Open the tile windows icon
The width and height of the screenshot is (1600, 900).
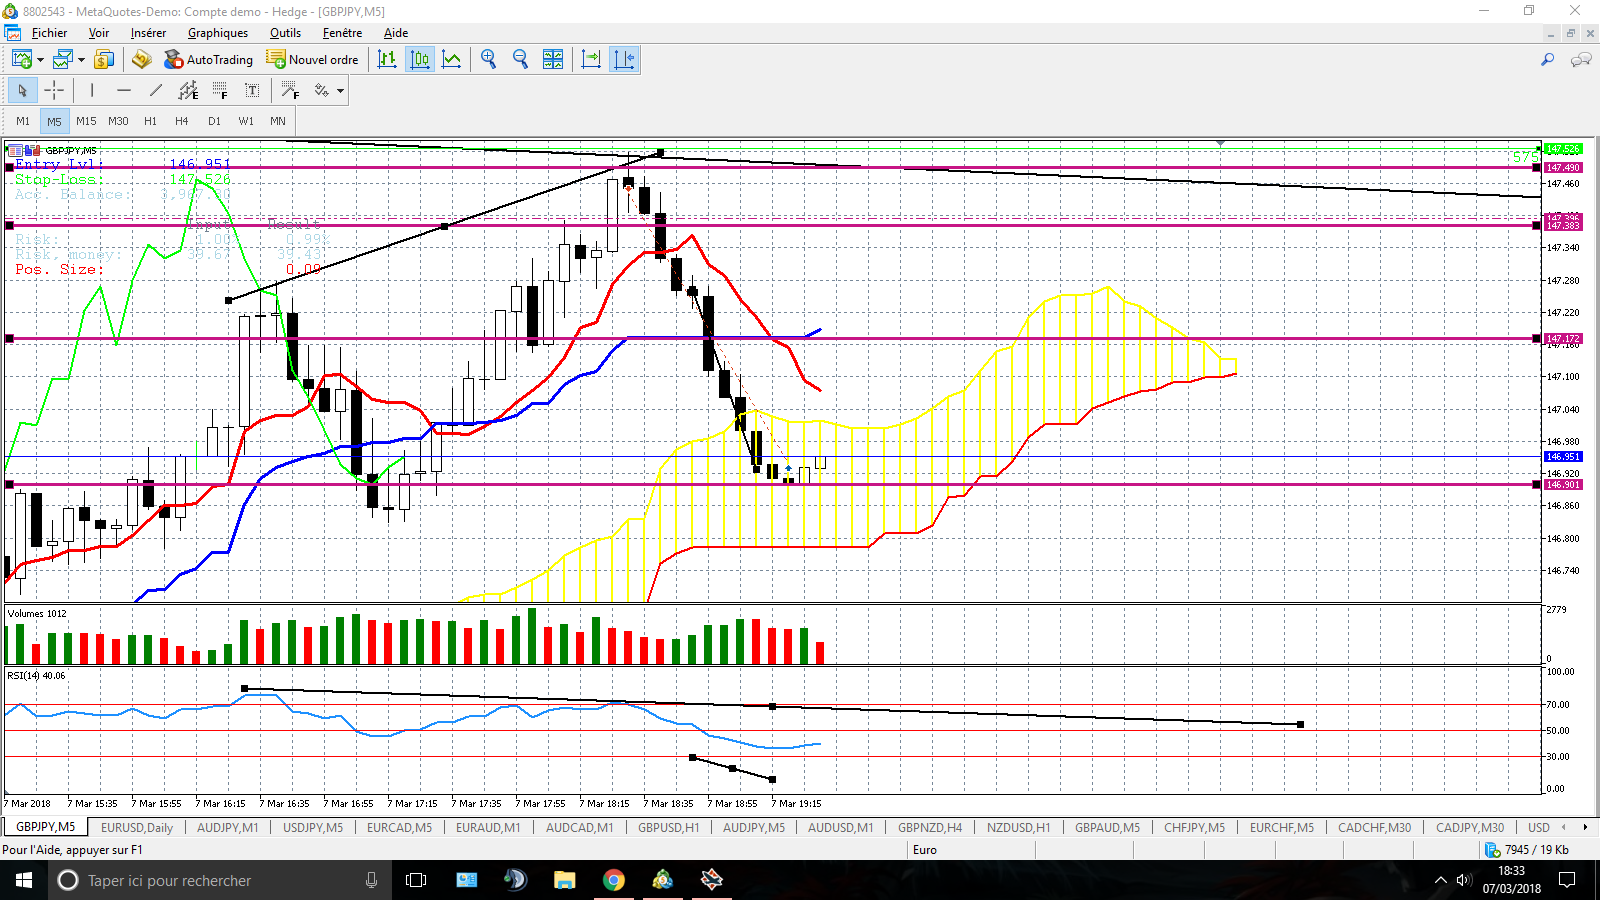click(553, 60)
